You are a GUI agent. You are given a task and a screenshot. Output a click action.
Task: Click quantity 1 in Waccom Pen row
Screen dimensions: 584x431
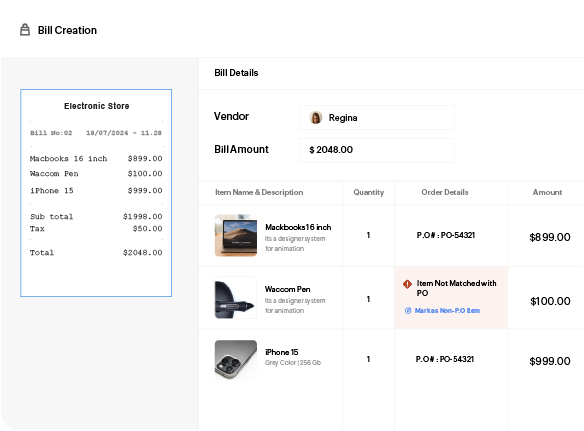click(368, 299)
